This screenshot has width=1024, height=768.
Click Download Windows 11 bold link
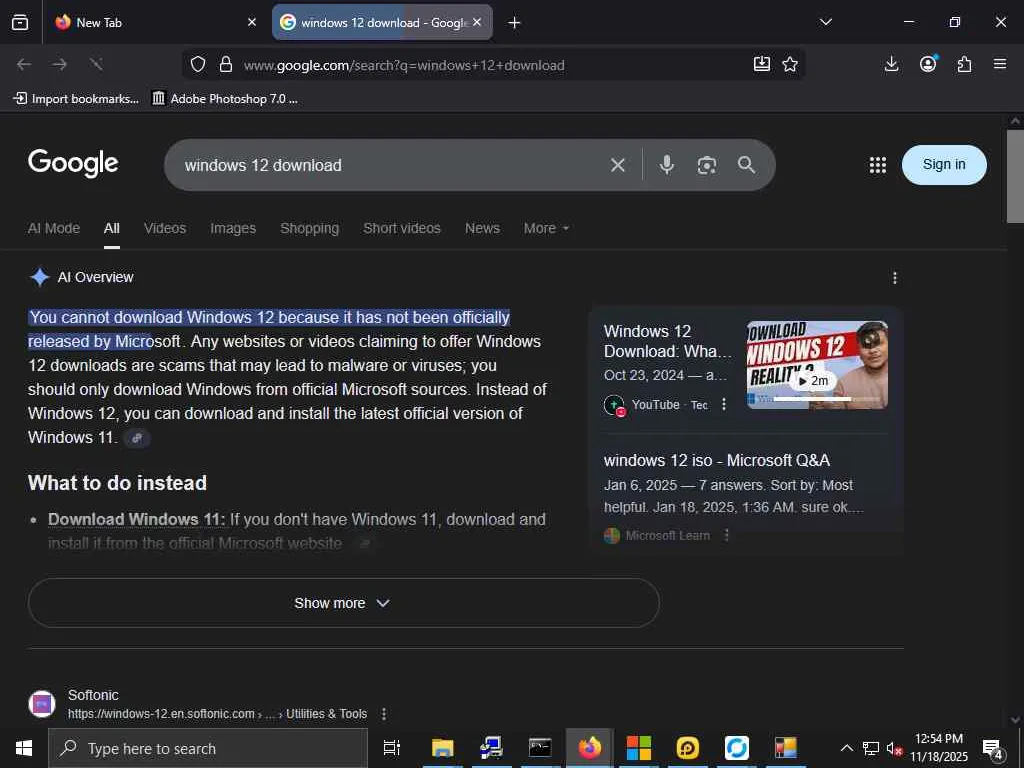136,520
